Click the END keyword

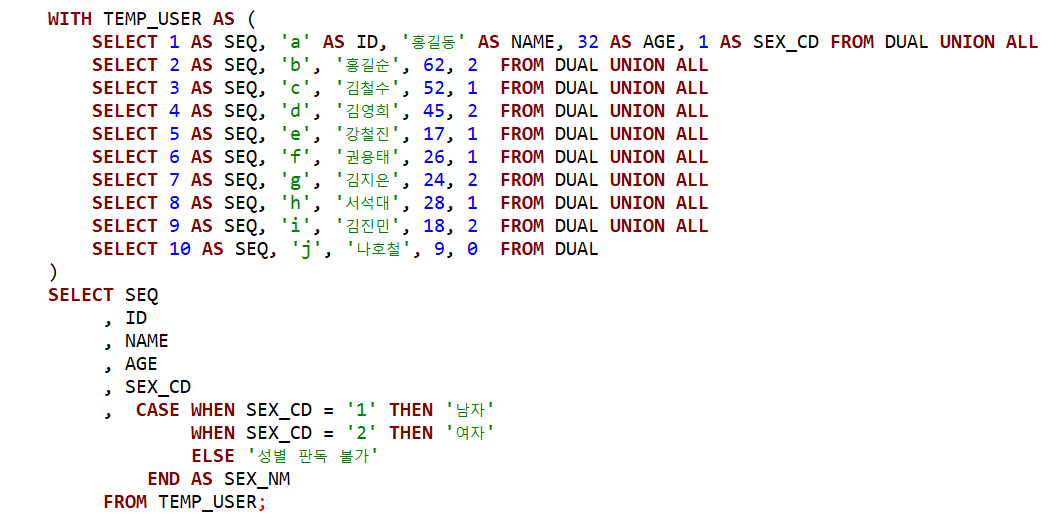click(x=163, y=479)
